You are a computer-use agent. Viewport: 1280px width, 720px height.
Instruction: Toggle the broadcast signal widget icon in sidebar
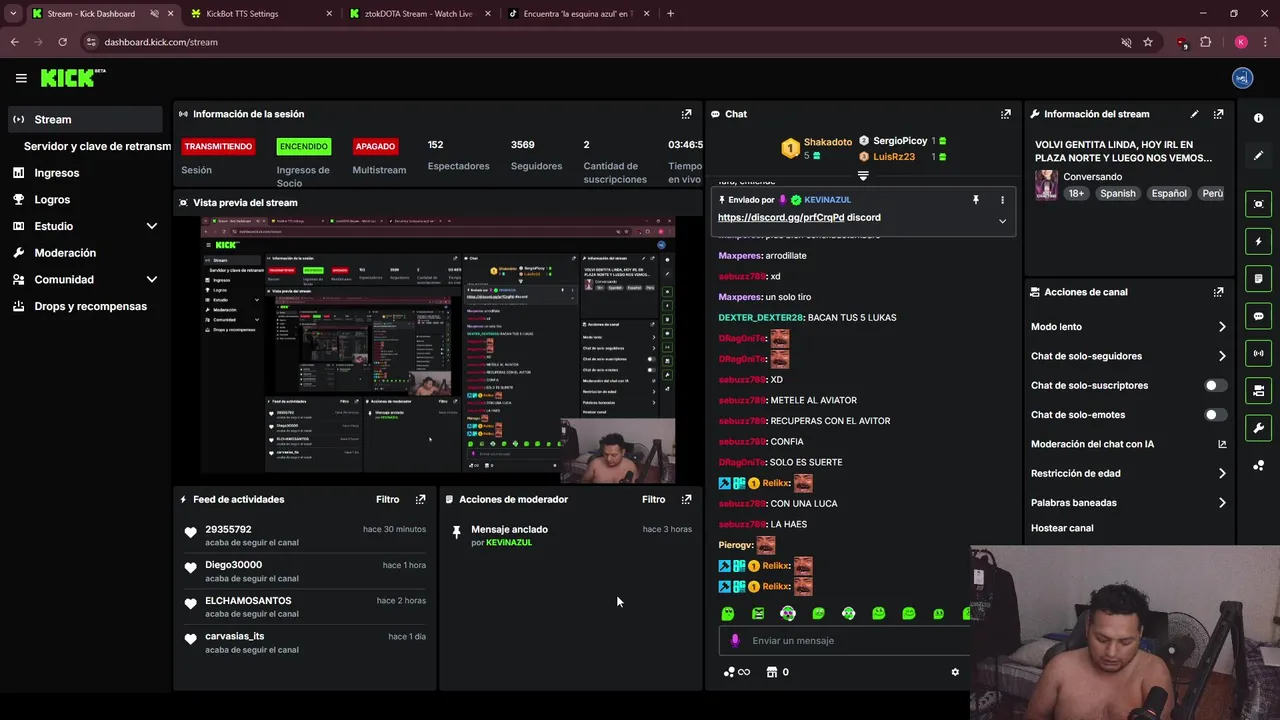[x=1258, y=353]
